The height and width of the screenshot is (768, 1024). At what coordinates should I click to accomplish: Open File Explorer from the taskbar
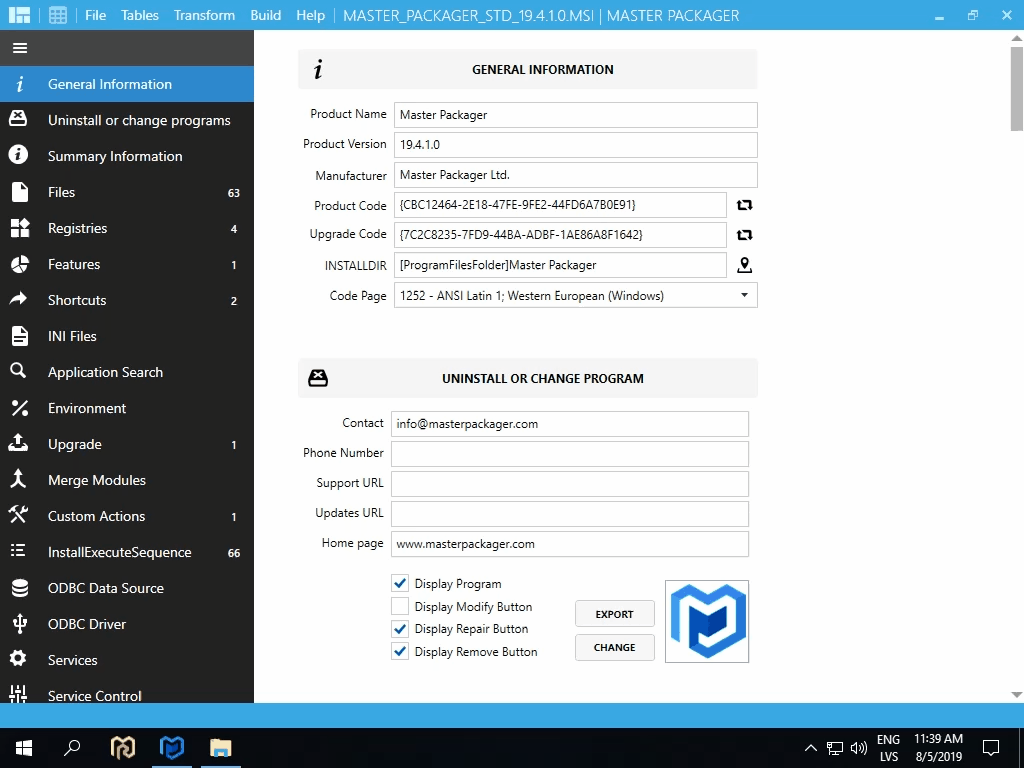coord(221,748)
